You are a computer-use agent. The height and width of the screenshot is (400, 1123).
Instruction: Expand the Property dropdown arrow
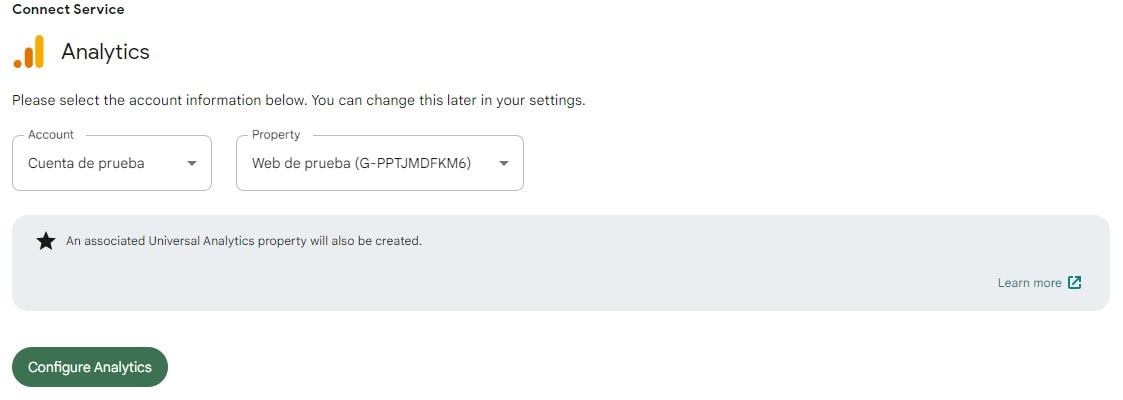pos(503,163)
